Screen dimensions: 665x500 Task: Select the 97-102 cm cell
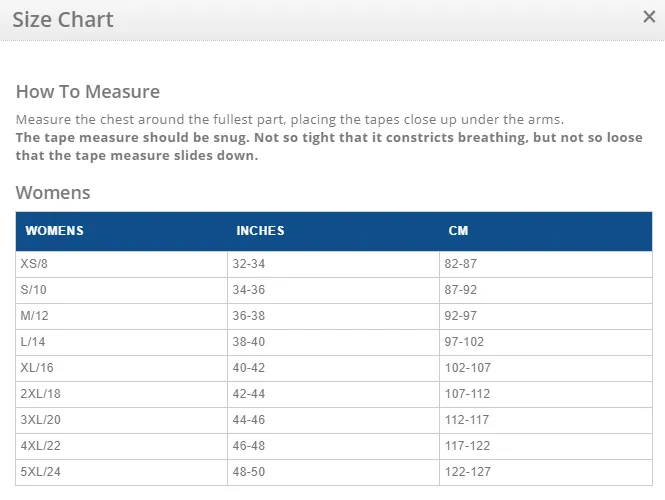pyautogui.click(x=546, y=342)
